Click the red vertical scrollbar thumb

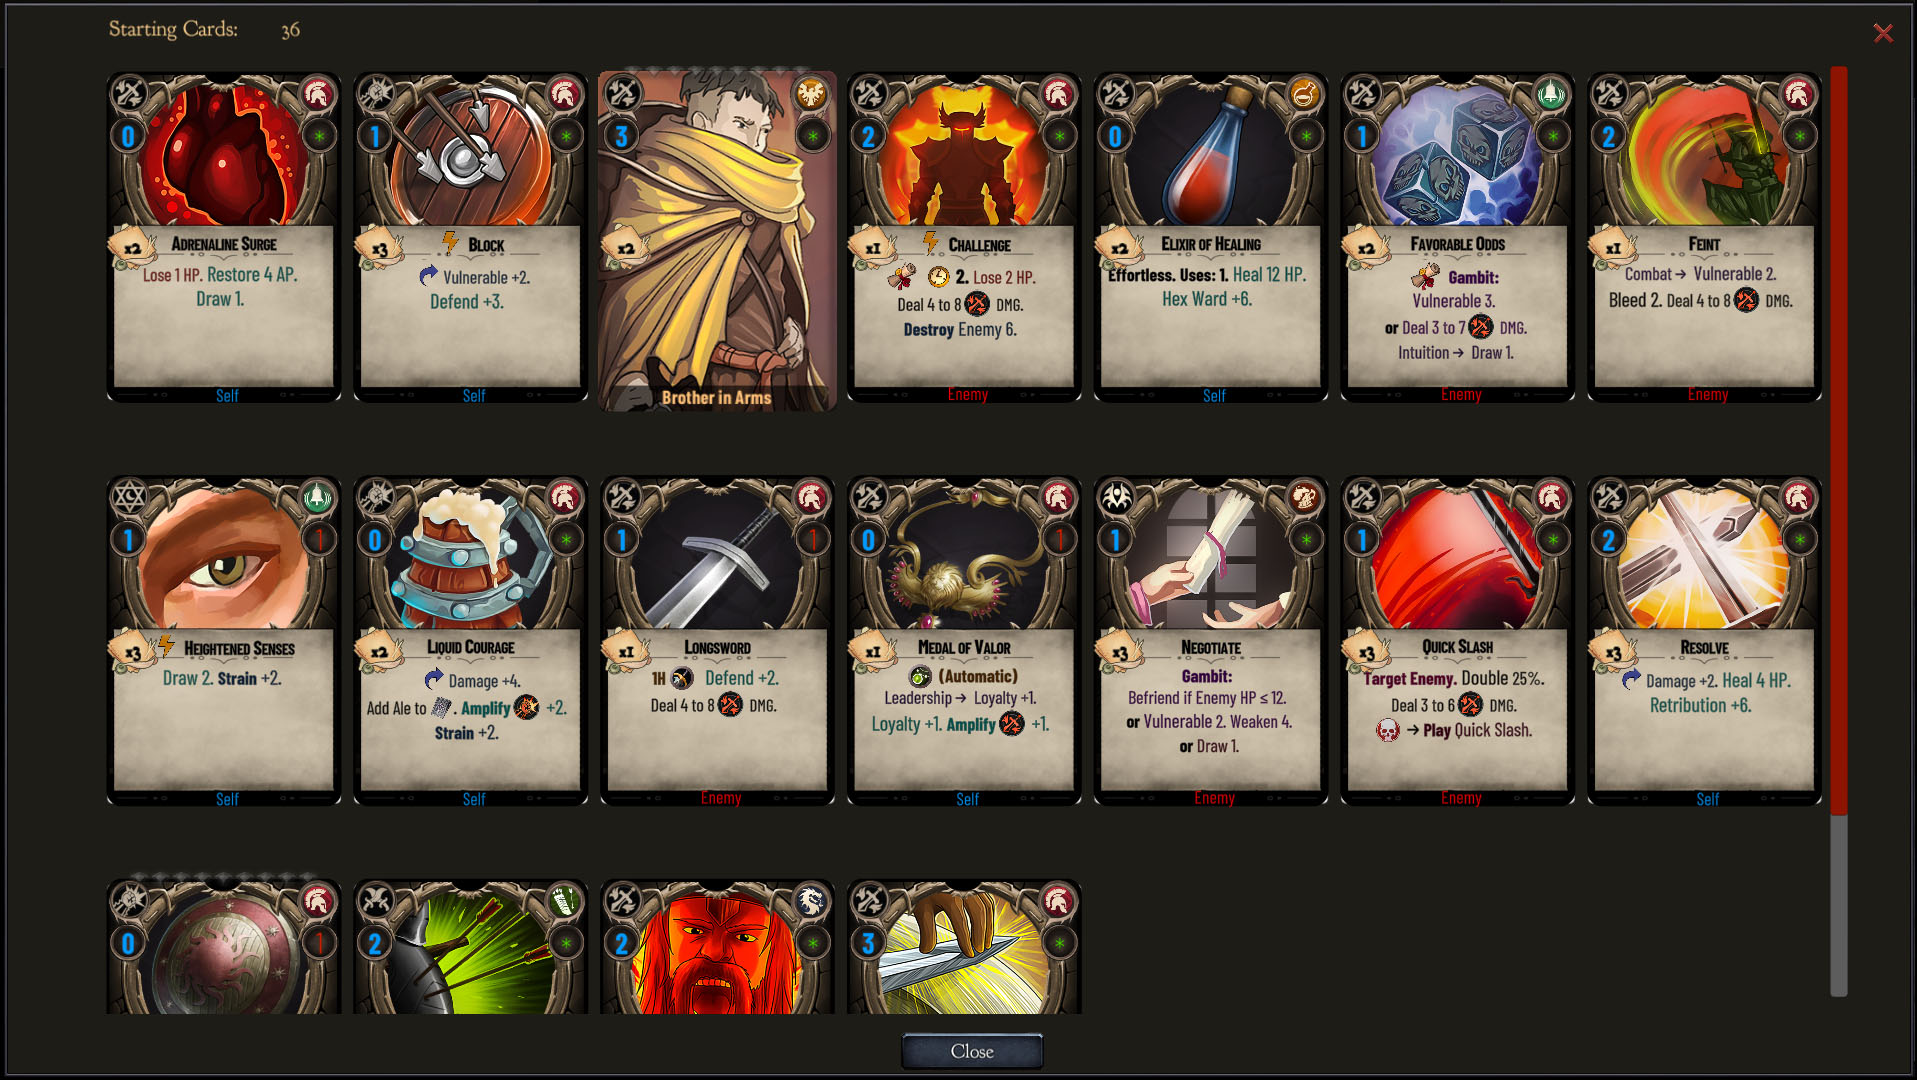(1838, 440)
